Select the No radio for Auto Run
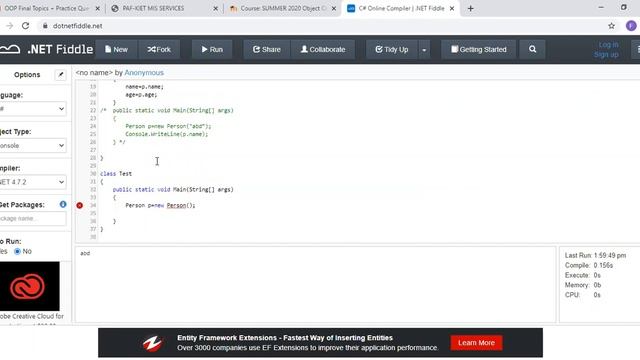This screenshot has height=360, width=640. 18,251
